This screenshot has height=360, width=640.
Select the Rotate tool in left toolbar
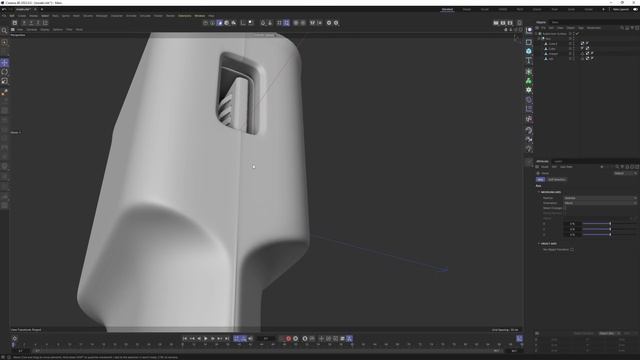tap(4, 72)
